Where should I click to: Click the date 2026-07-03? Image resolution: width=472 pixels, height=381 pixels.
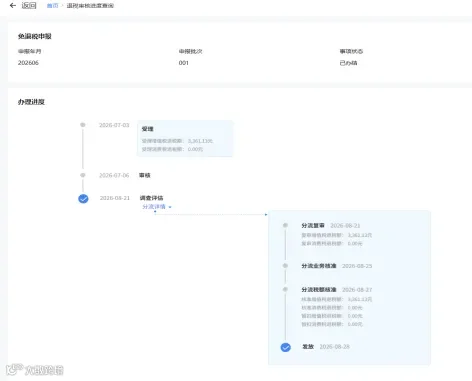point(114,125)
